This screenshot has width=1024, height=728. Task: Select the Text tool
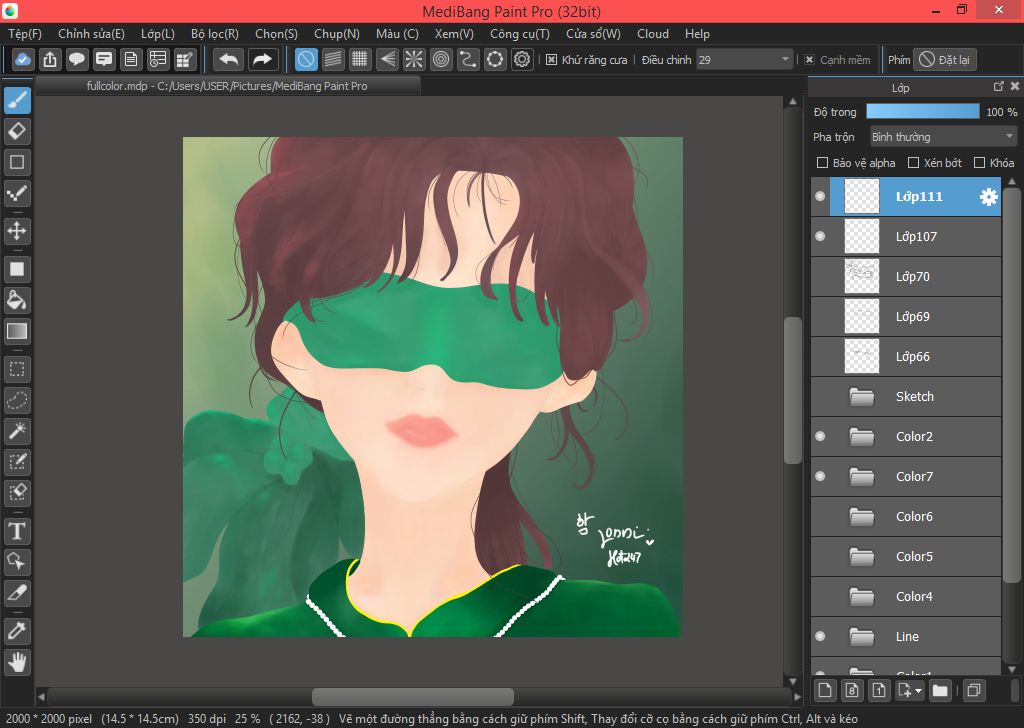coord(17,531)
